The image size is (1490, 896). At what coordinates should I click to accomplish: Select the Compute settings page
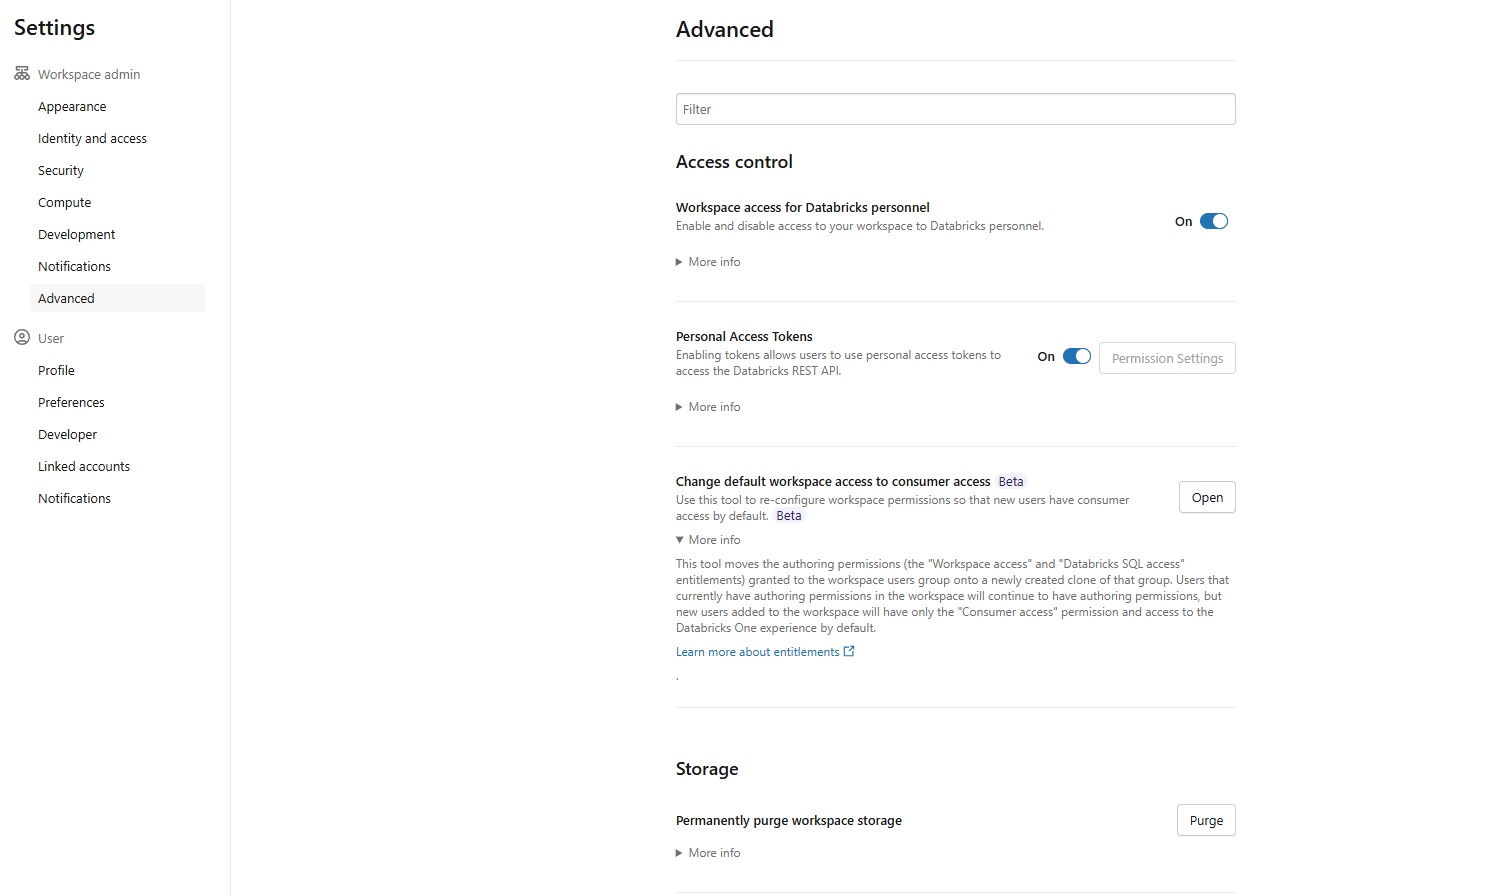[x=64, y=202]
